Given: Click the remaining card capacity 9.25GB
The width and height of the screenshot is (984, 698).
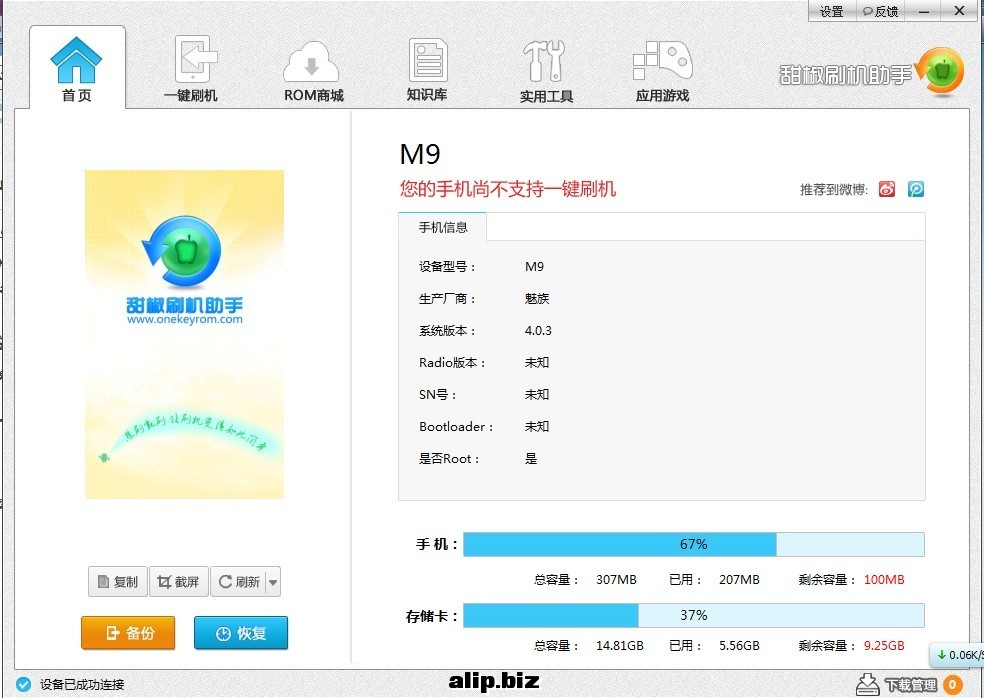Looking at the screenshot, I should [x=884, y=645].
